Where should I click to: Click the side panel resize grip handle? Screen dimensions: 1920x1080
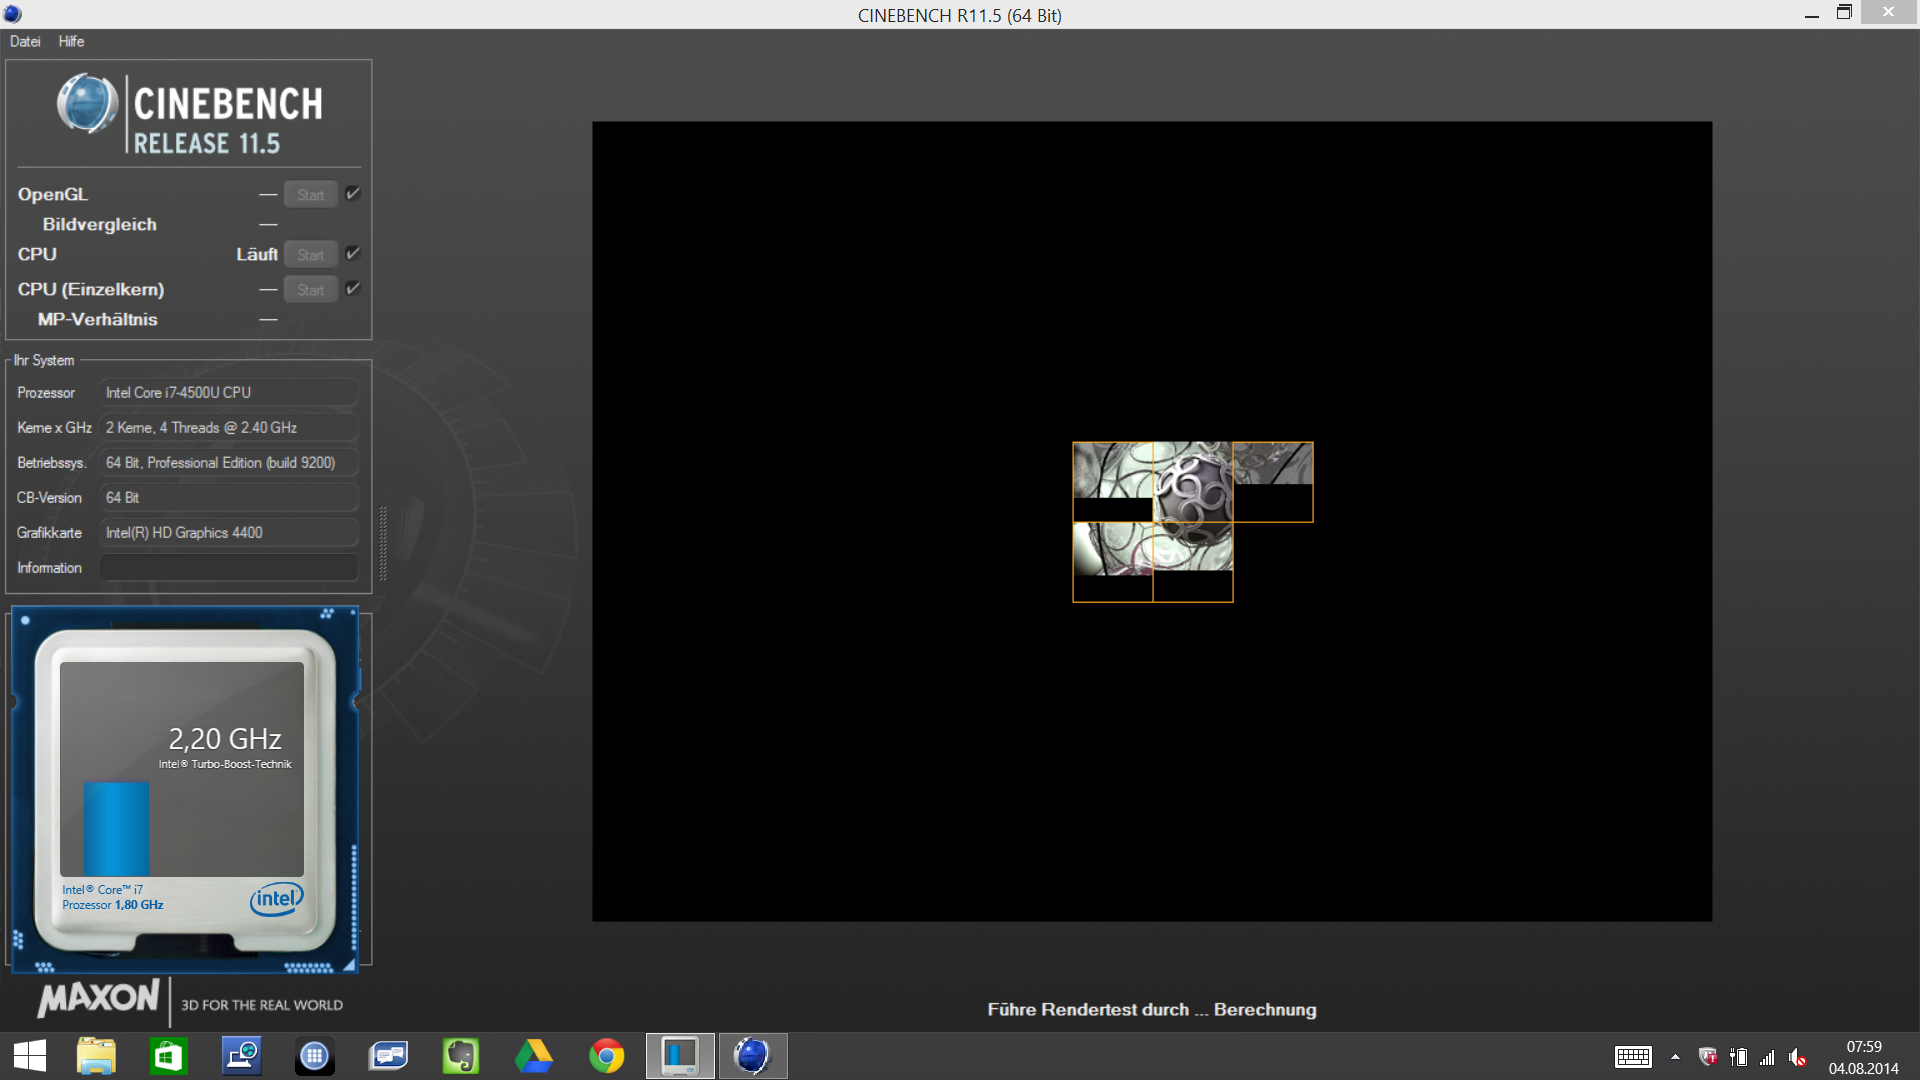(383, 543)
